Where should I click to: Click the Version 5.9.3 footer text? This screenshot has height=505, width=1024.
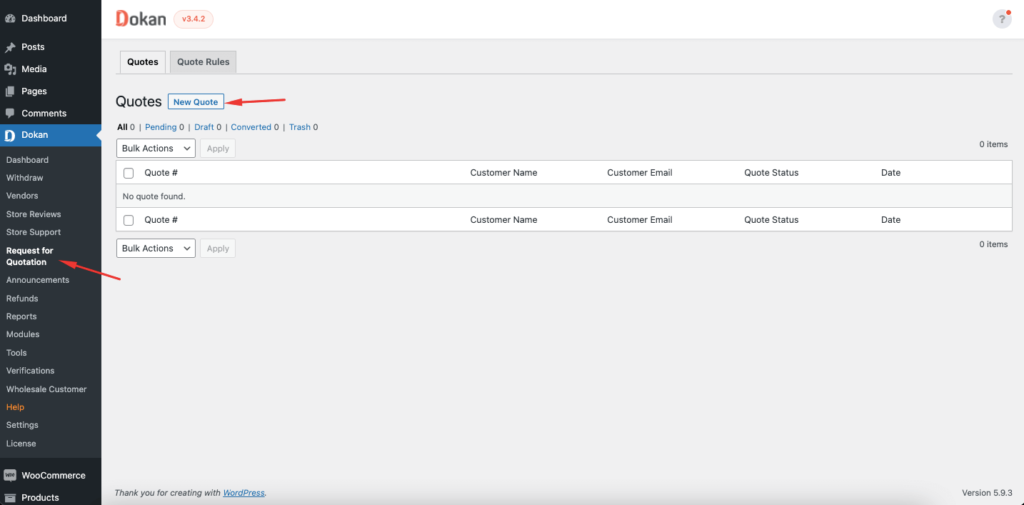point(987,493)
